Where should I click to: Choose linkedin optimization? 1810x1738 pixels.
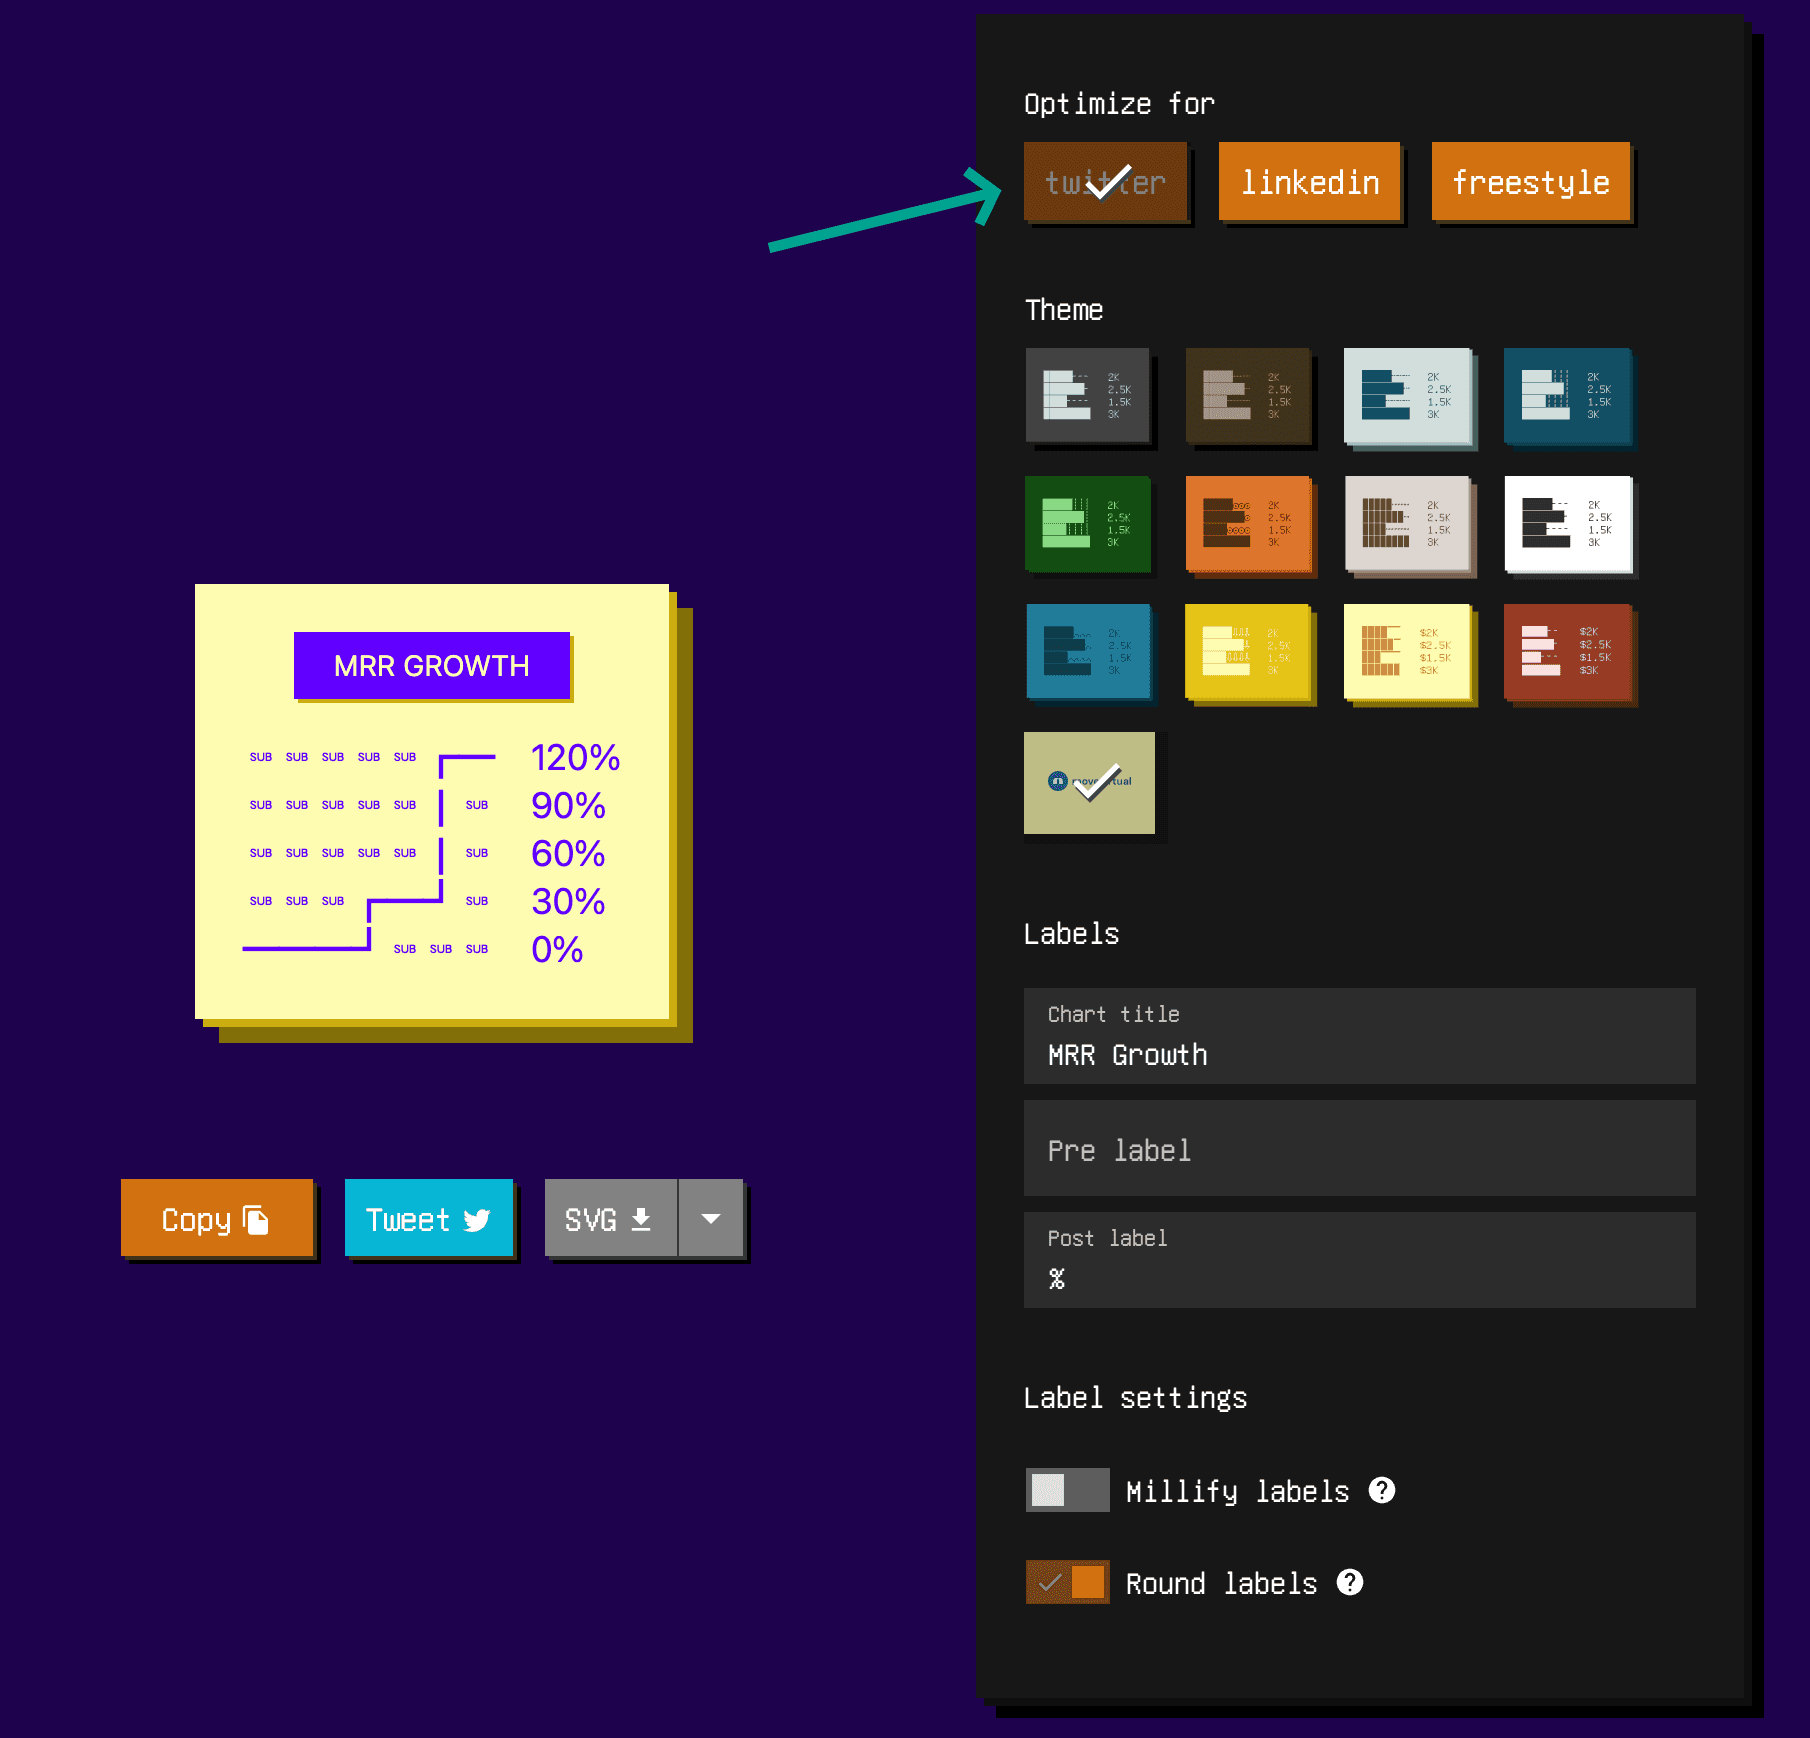(1309, 182)
